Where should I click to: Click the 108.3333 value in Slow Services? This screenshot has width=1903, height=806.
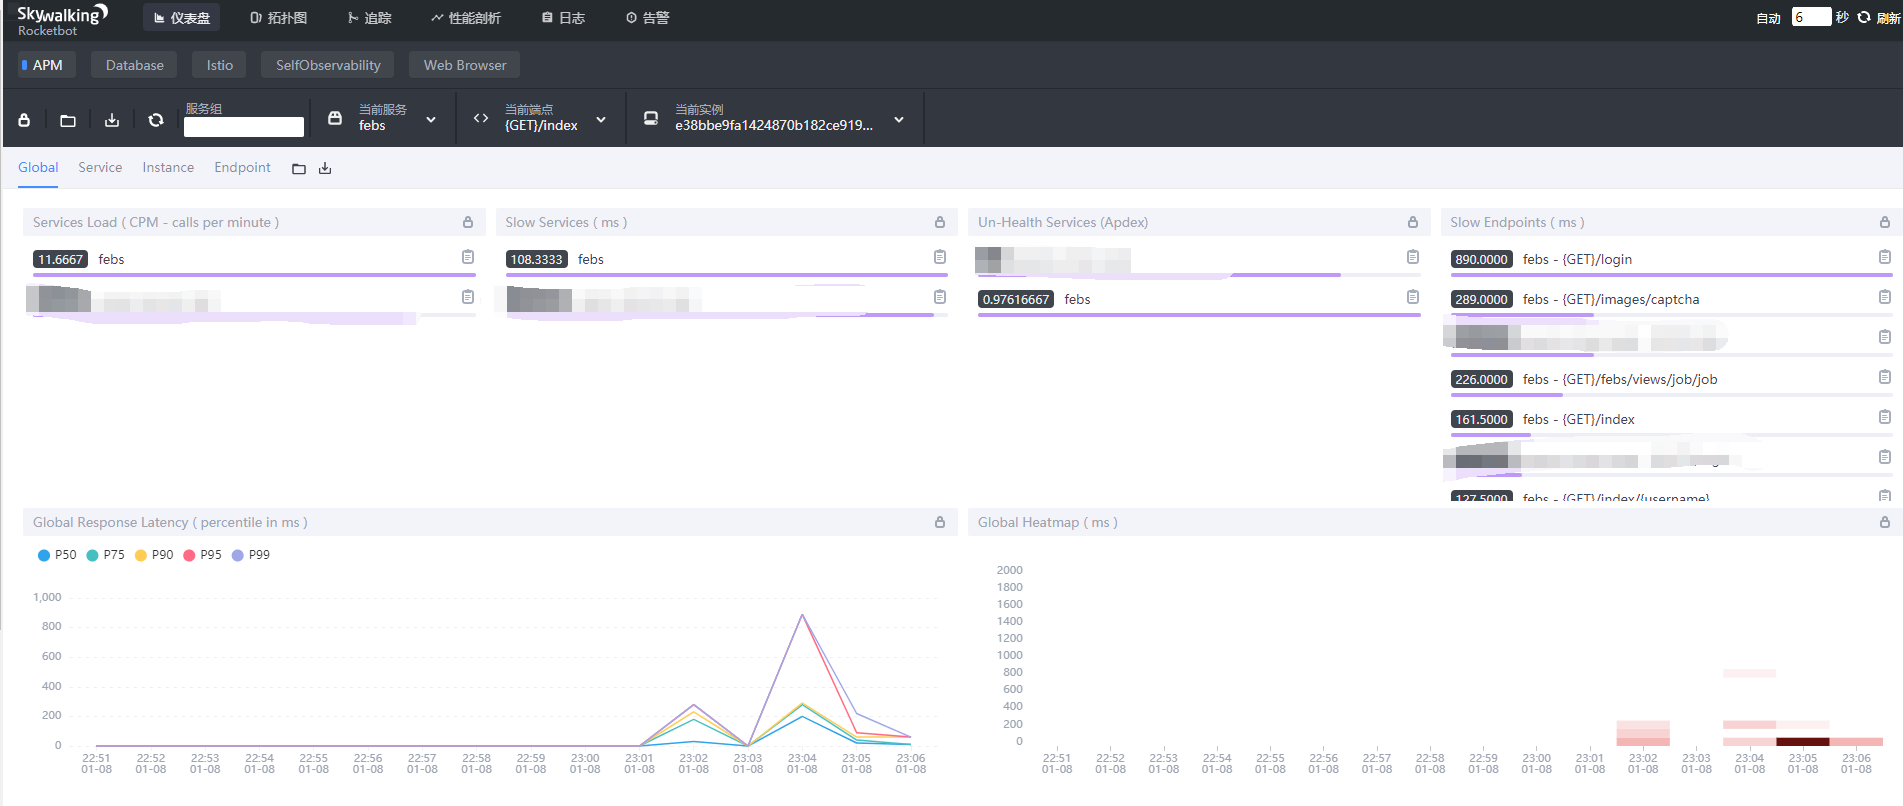tap(537, 259)
